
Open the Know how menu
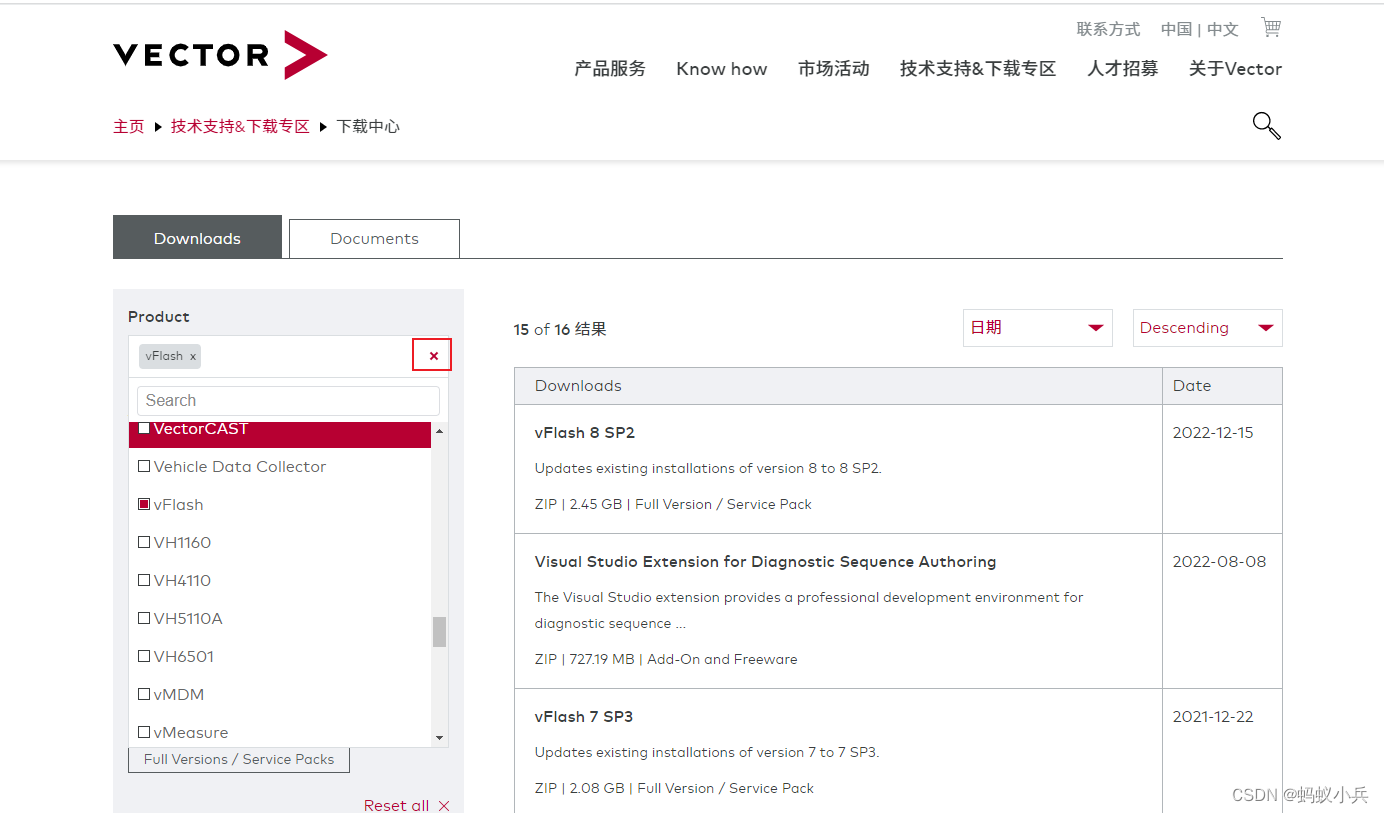[x=722, y=69]
